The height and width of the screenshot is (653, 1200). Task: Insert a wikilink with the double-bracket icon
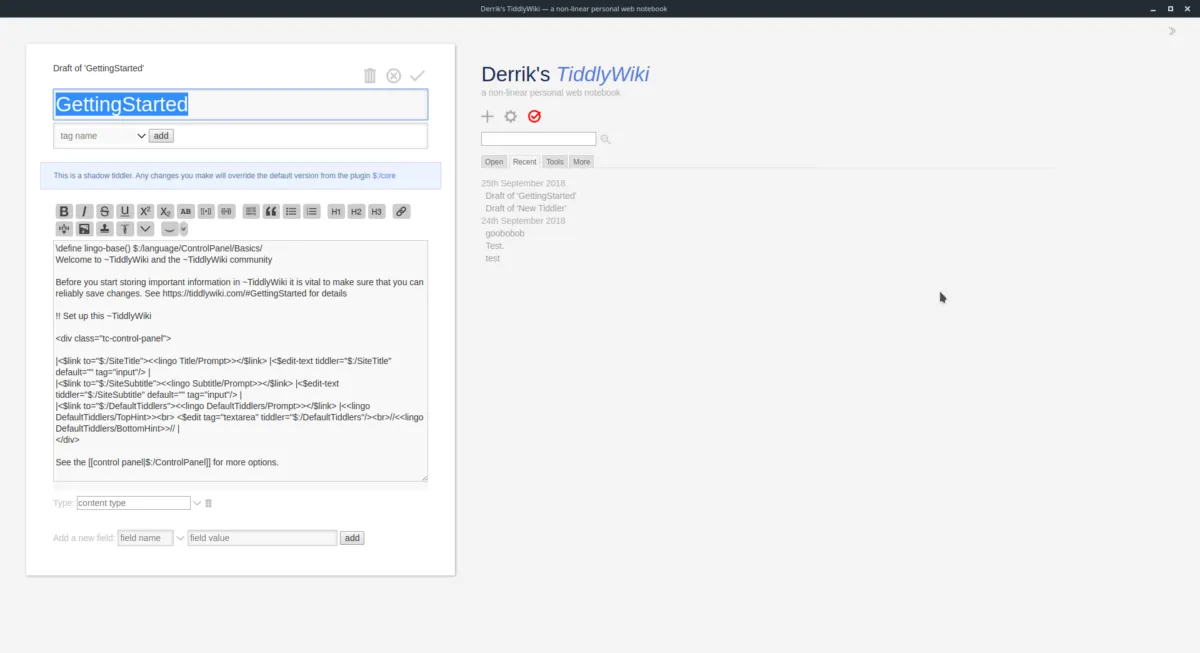206,211
